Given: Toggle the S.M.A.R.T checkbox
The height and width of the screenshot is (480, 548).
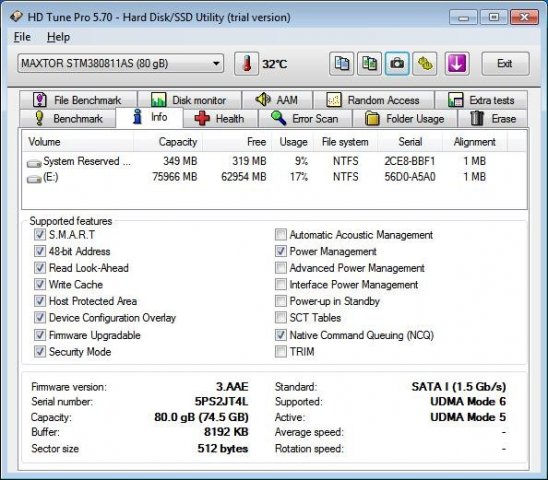Looking at the screenshot, I should (x=39, y=235).
